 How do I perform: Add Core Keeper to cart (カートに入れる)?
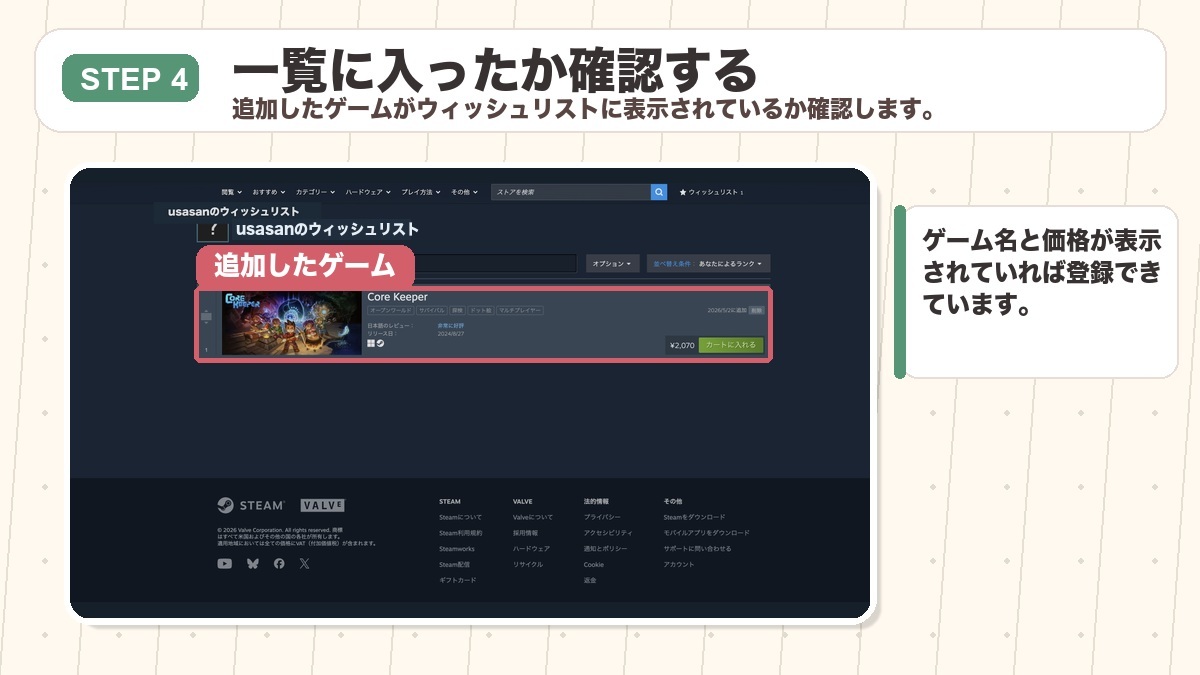pyautogui.click(x=731, y=345)
